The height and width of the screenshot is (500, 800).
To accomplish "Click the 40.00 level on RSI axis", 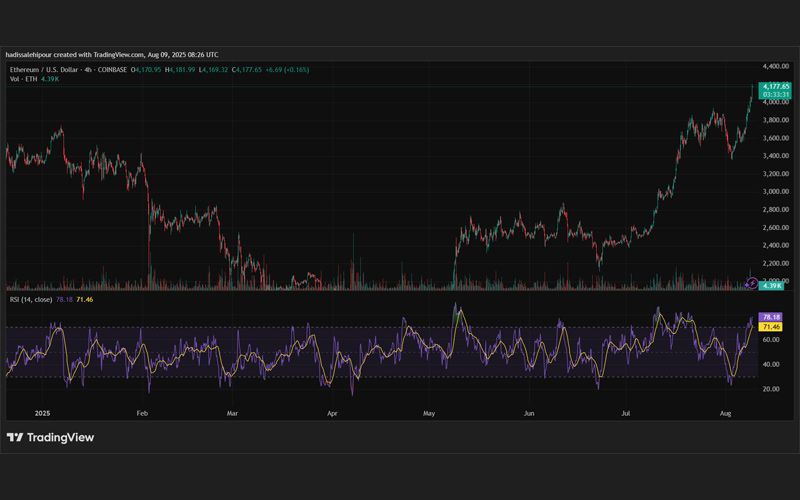I will 771,364.
